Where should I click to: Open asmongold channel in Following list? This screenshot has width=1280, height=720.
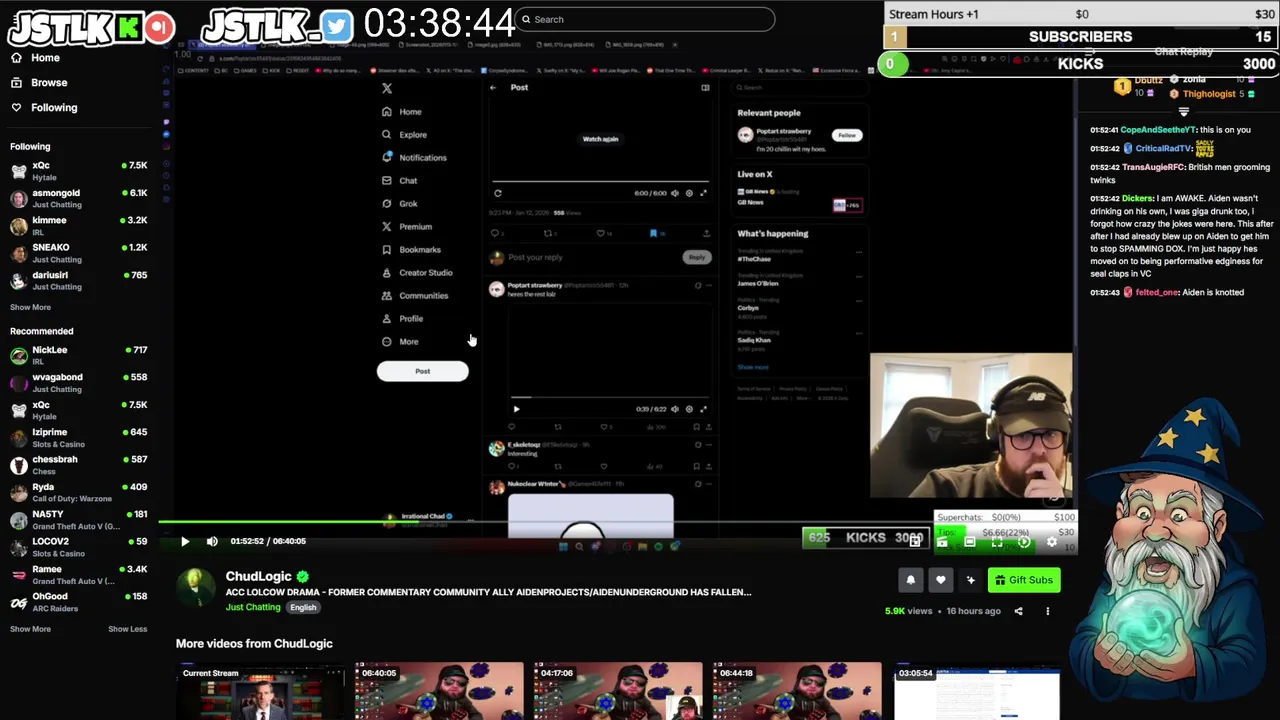[78, 199]
